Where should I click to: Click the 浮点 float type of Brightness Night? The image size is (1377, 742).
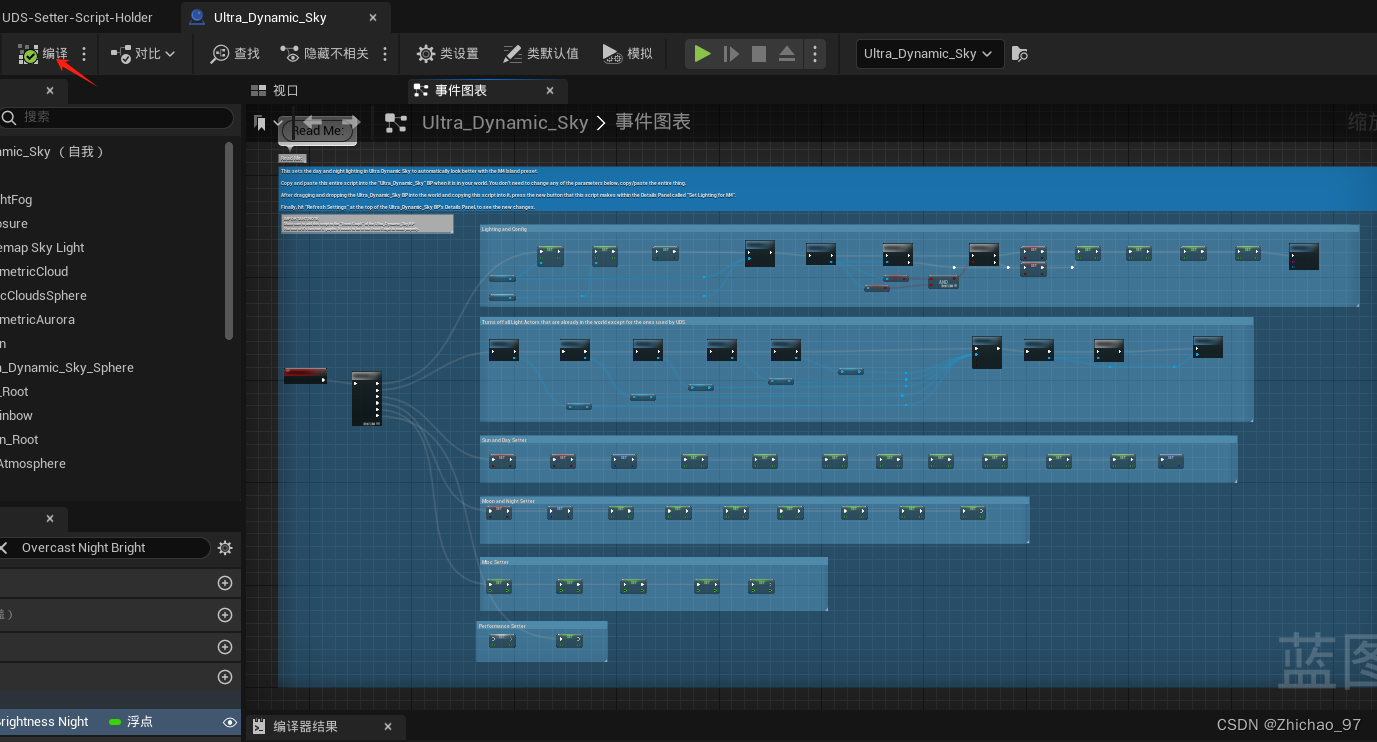pyautogui.click(x=131, y=722)
